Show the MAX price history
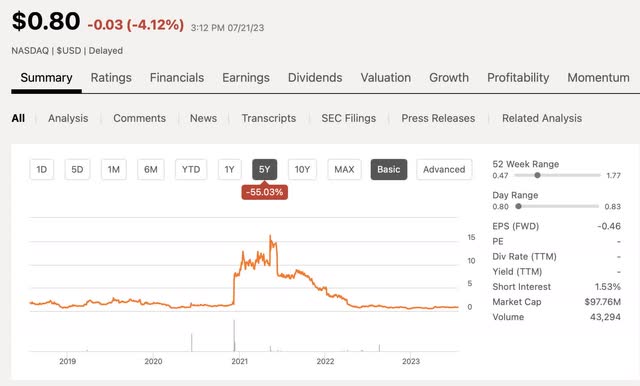Viewport: 640px width, 386px height. 344,169
